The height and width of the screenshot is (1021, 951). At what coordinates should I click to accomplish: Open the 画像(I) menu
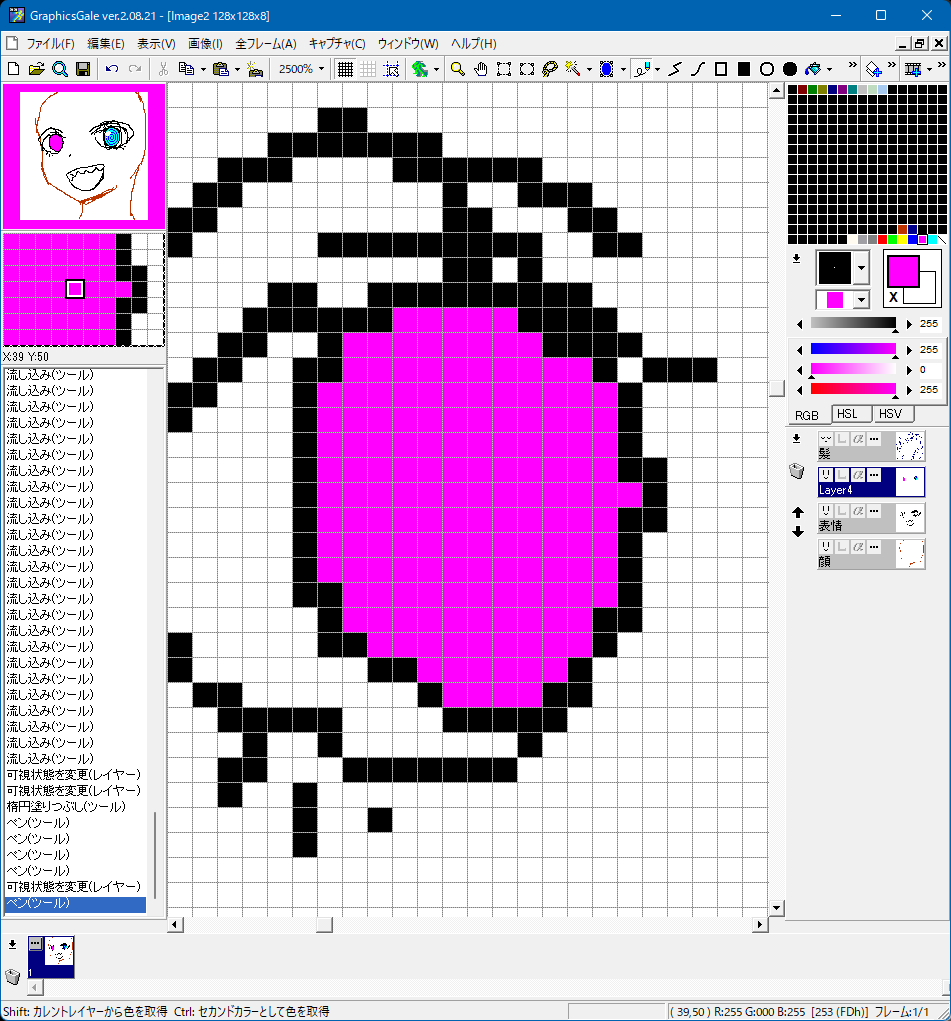205,44
